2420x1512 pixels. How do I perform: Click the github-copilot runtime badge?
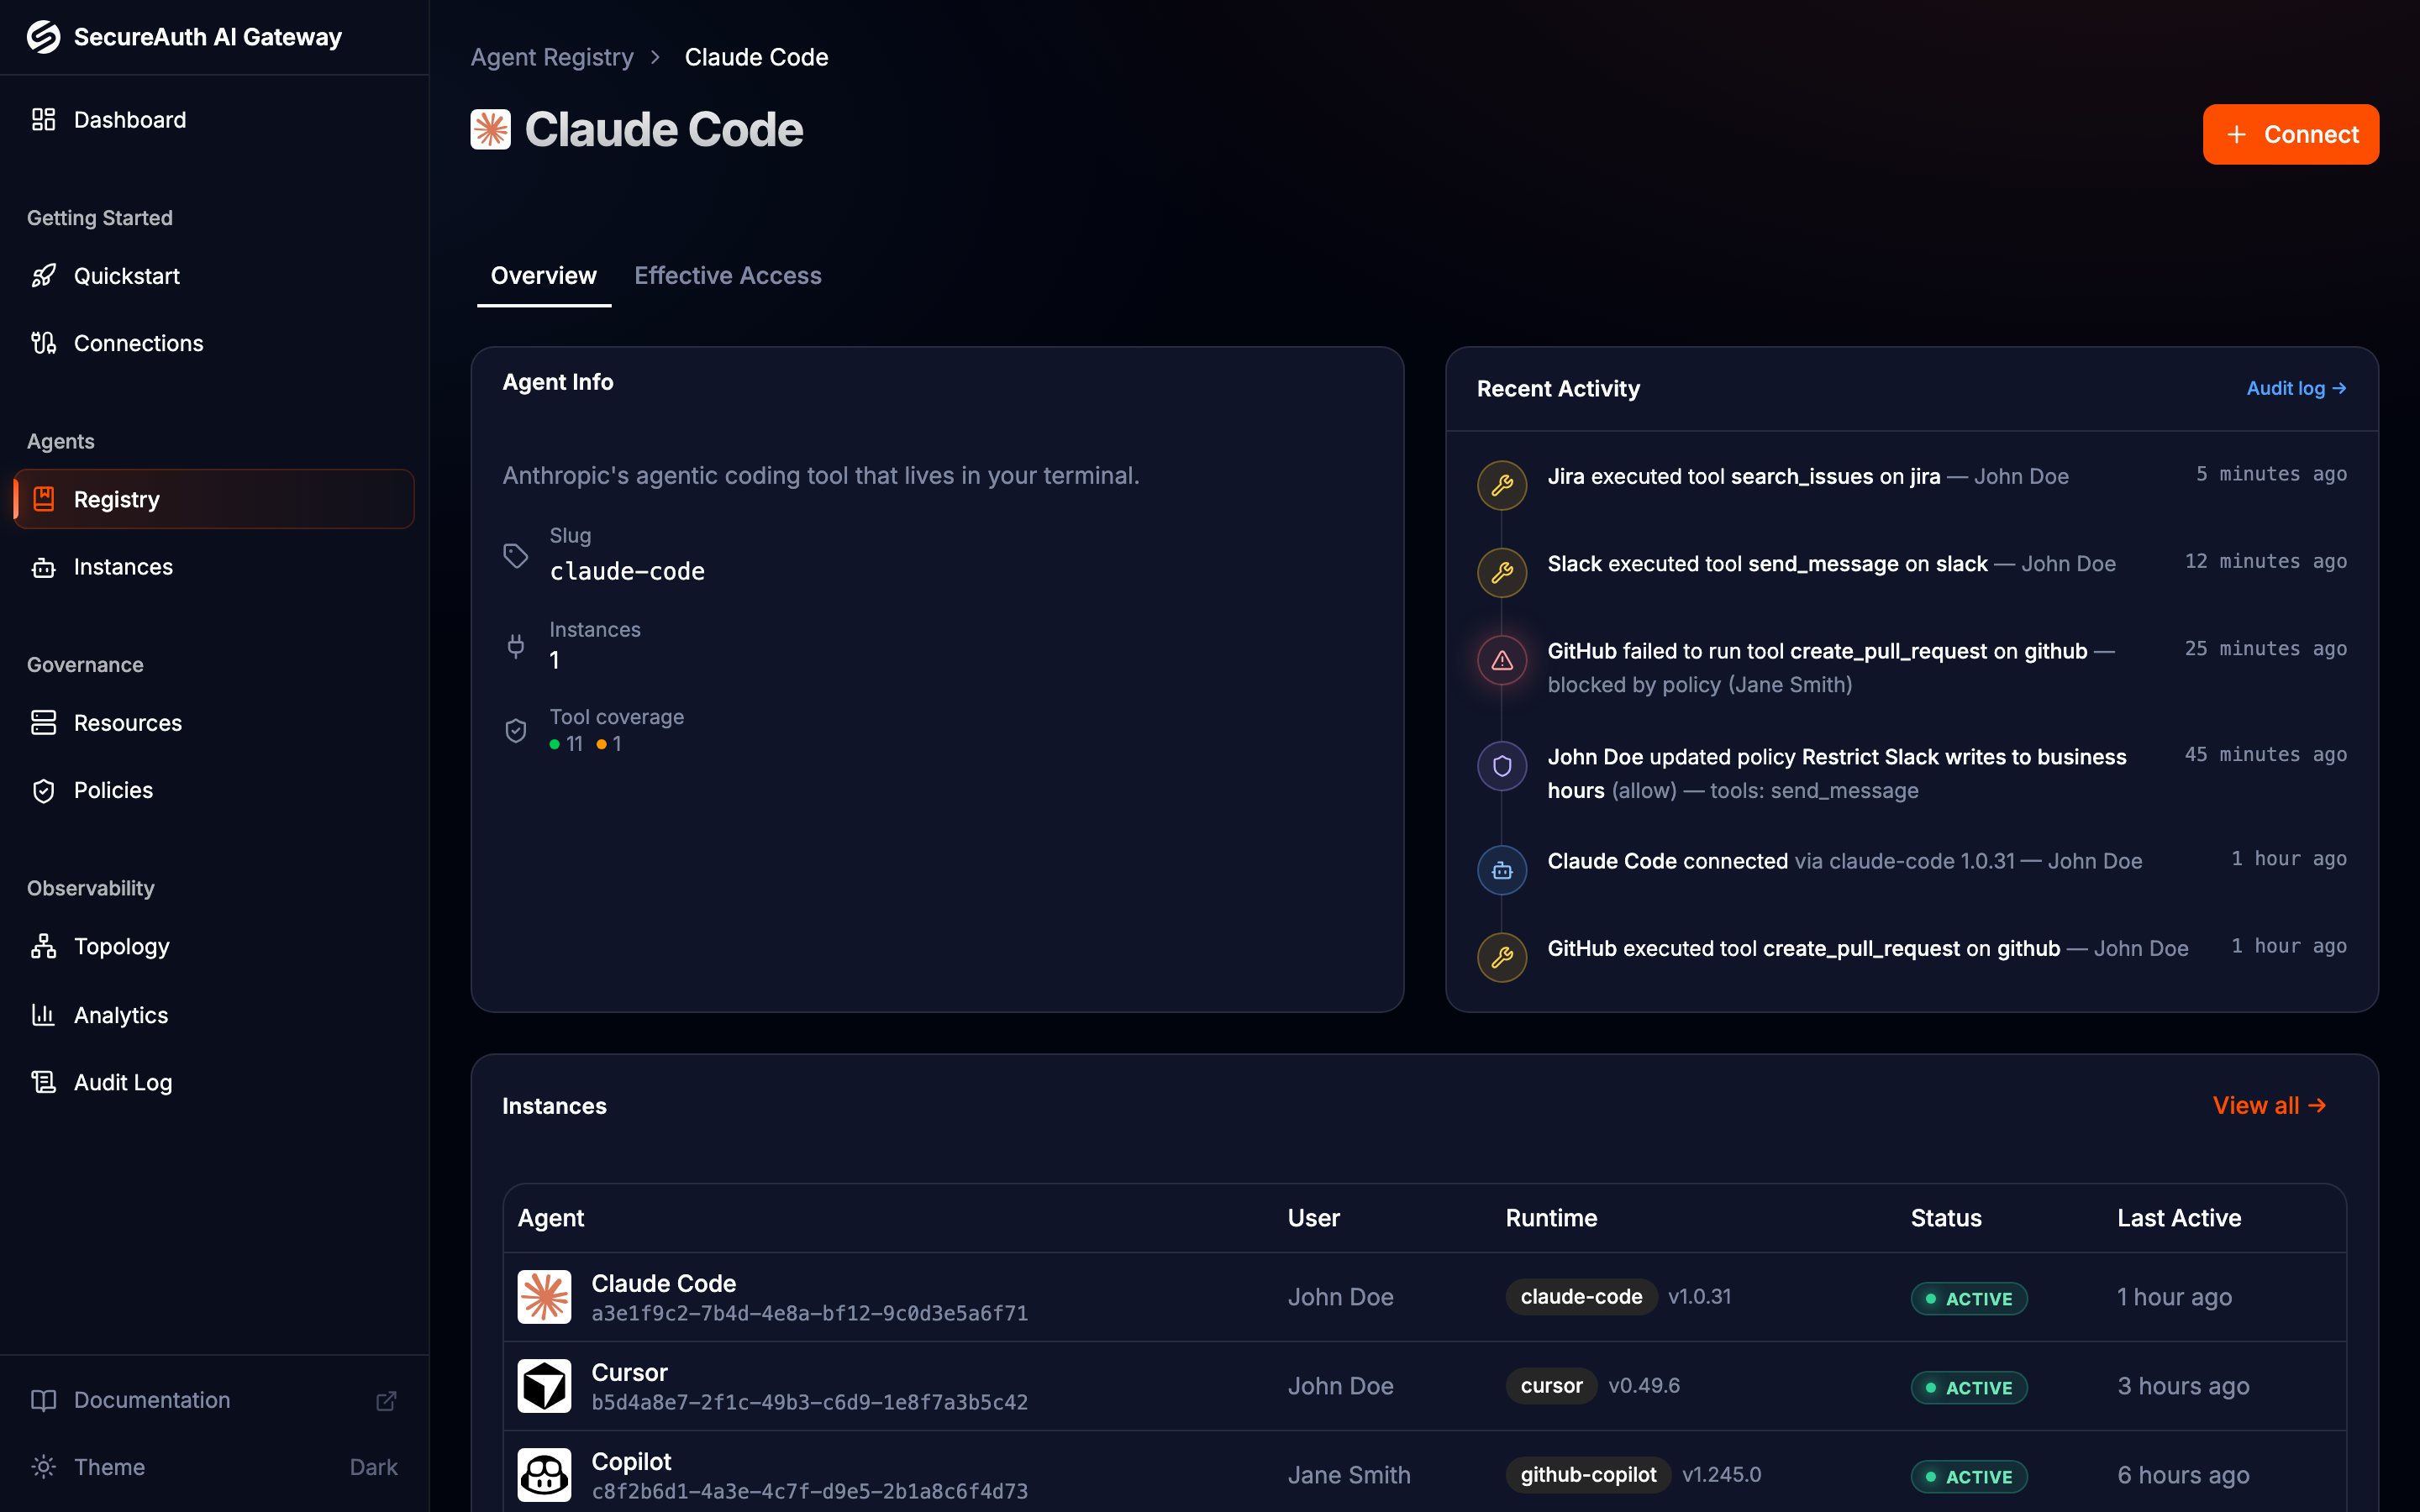[x=1588, y=1475]
